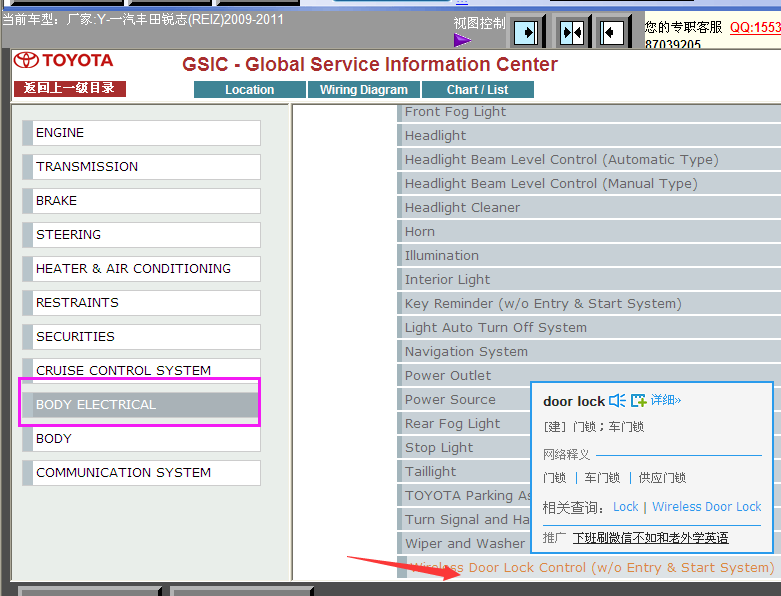Viewport: 781px width, 596px height.
Task: Select ENGINE category
Action: coord(141,133)
